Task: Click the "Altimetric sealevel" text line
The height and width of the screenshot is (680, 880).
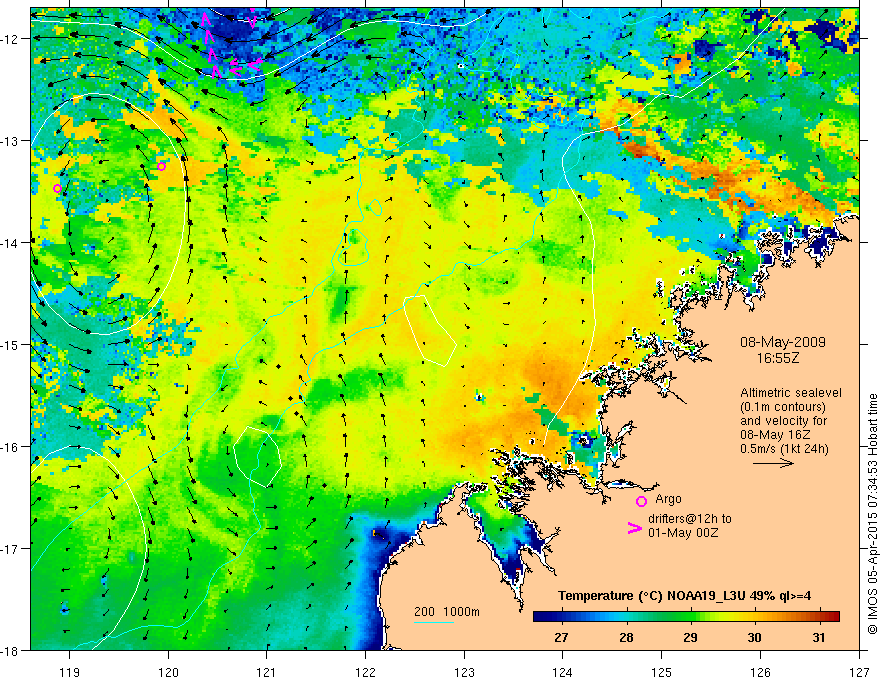Action: pyautogui.click(x=791, y=393)
